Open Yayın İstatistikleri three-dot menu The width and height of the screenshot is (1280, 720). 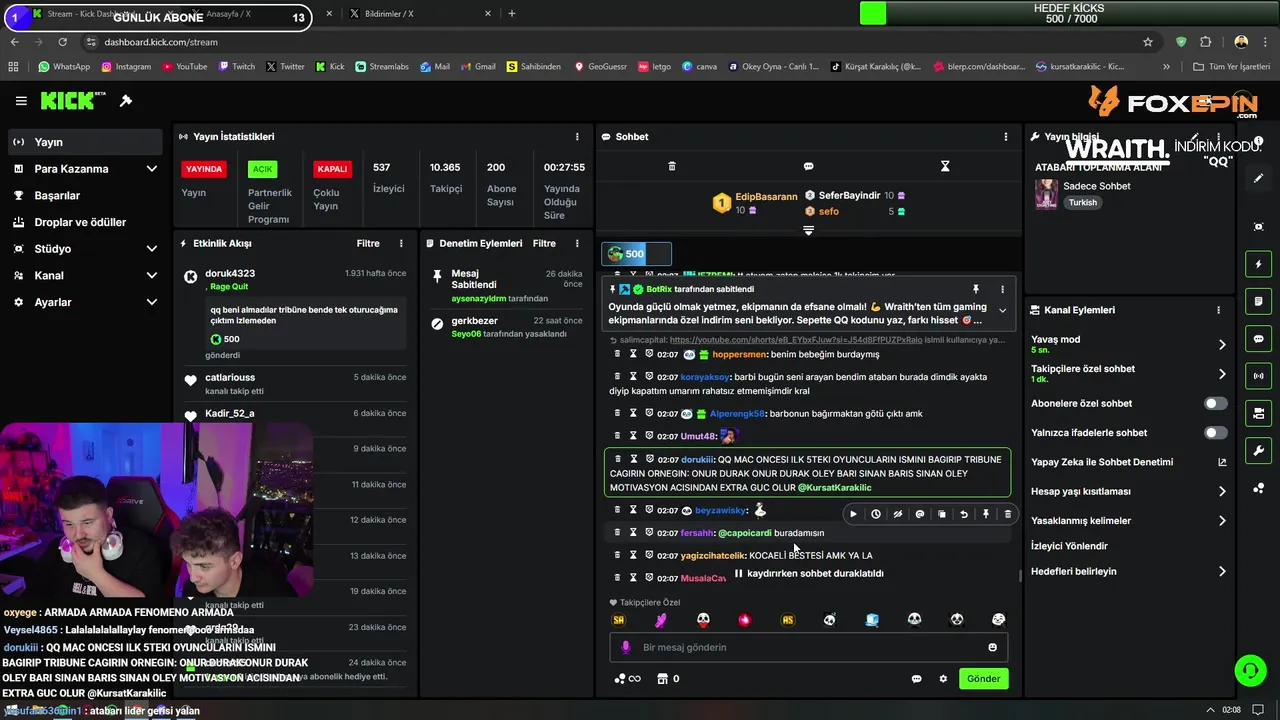[x=577, y=136]
